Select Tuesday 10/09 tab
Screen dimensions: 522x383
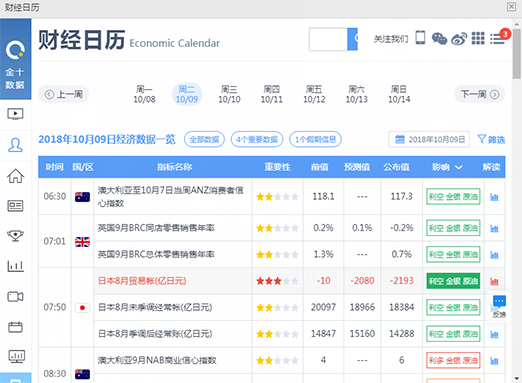[187, 94]
